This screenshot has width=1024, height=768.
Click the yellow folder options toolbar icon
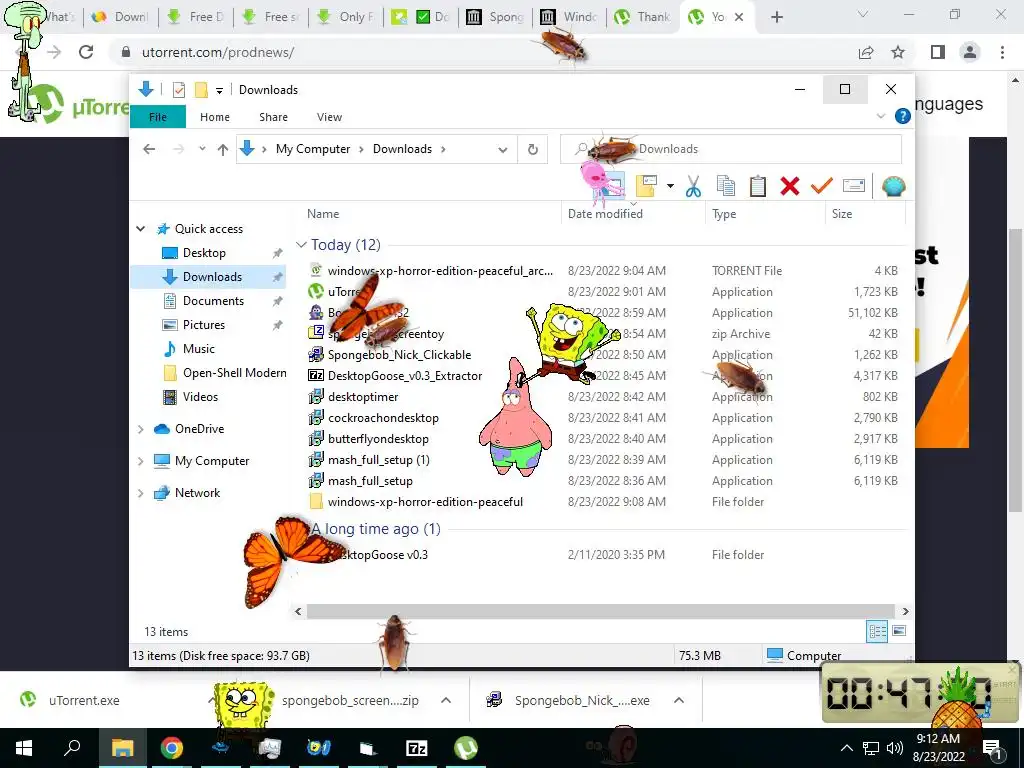pyautogui.click(x=646, y=186)
